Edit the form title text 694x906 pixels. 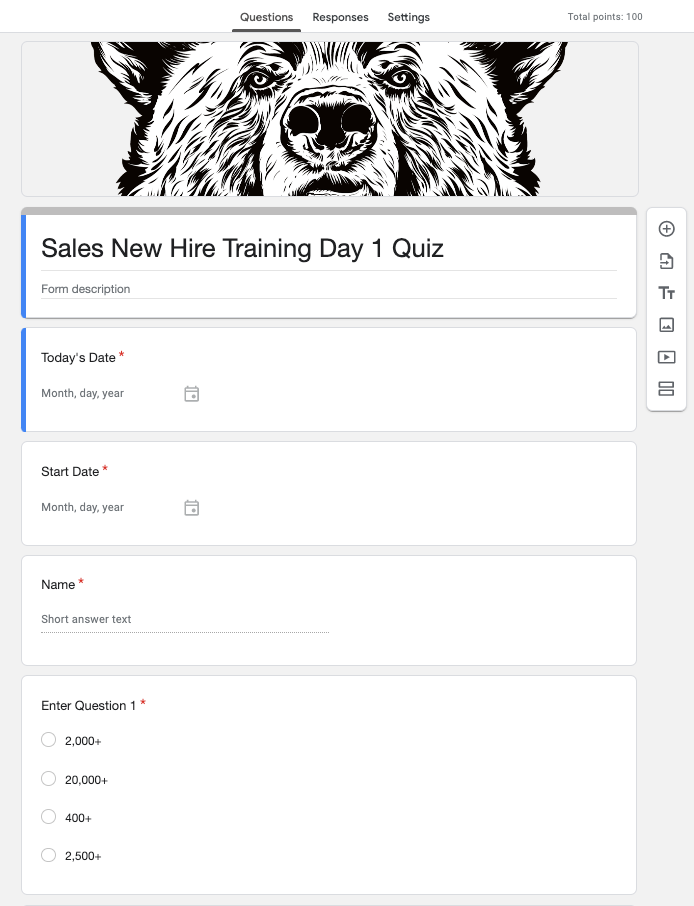coord(242,249)
